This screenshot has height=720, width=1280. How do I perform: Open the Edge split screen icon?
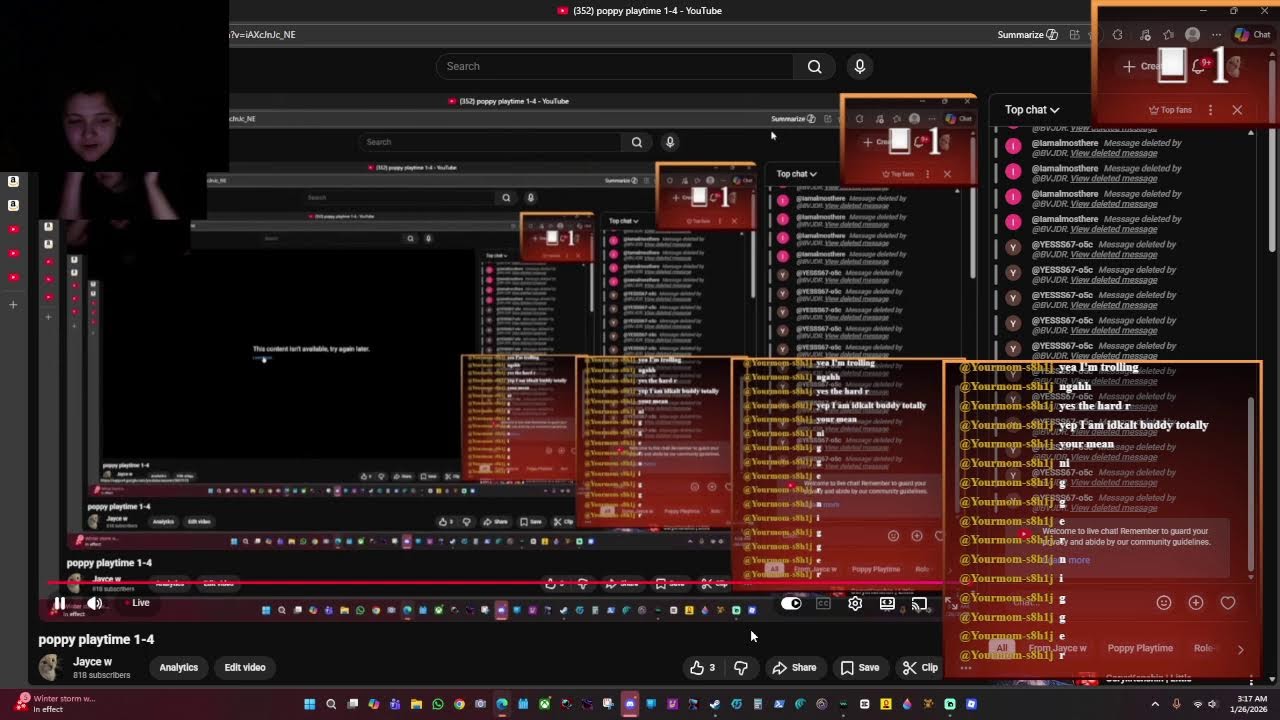[1074, 35]
